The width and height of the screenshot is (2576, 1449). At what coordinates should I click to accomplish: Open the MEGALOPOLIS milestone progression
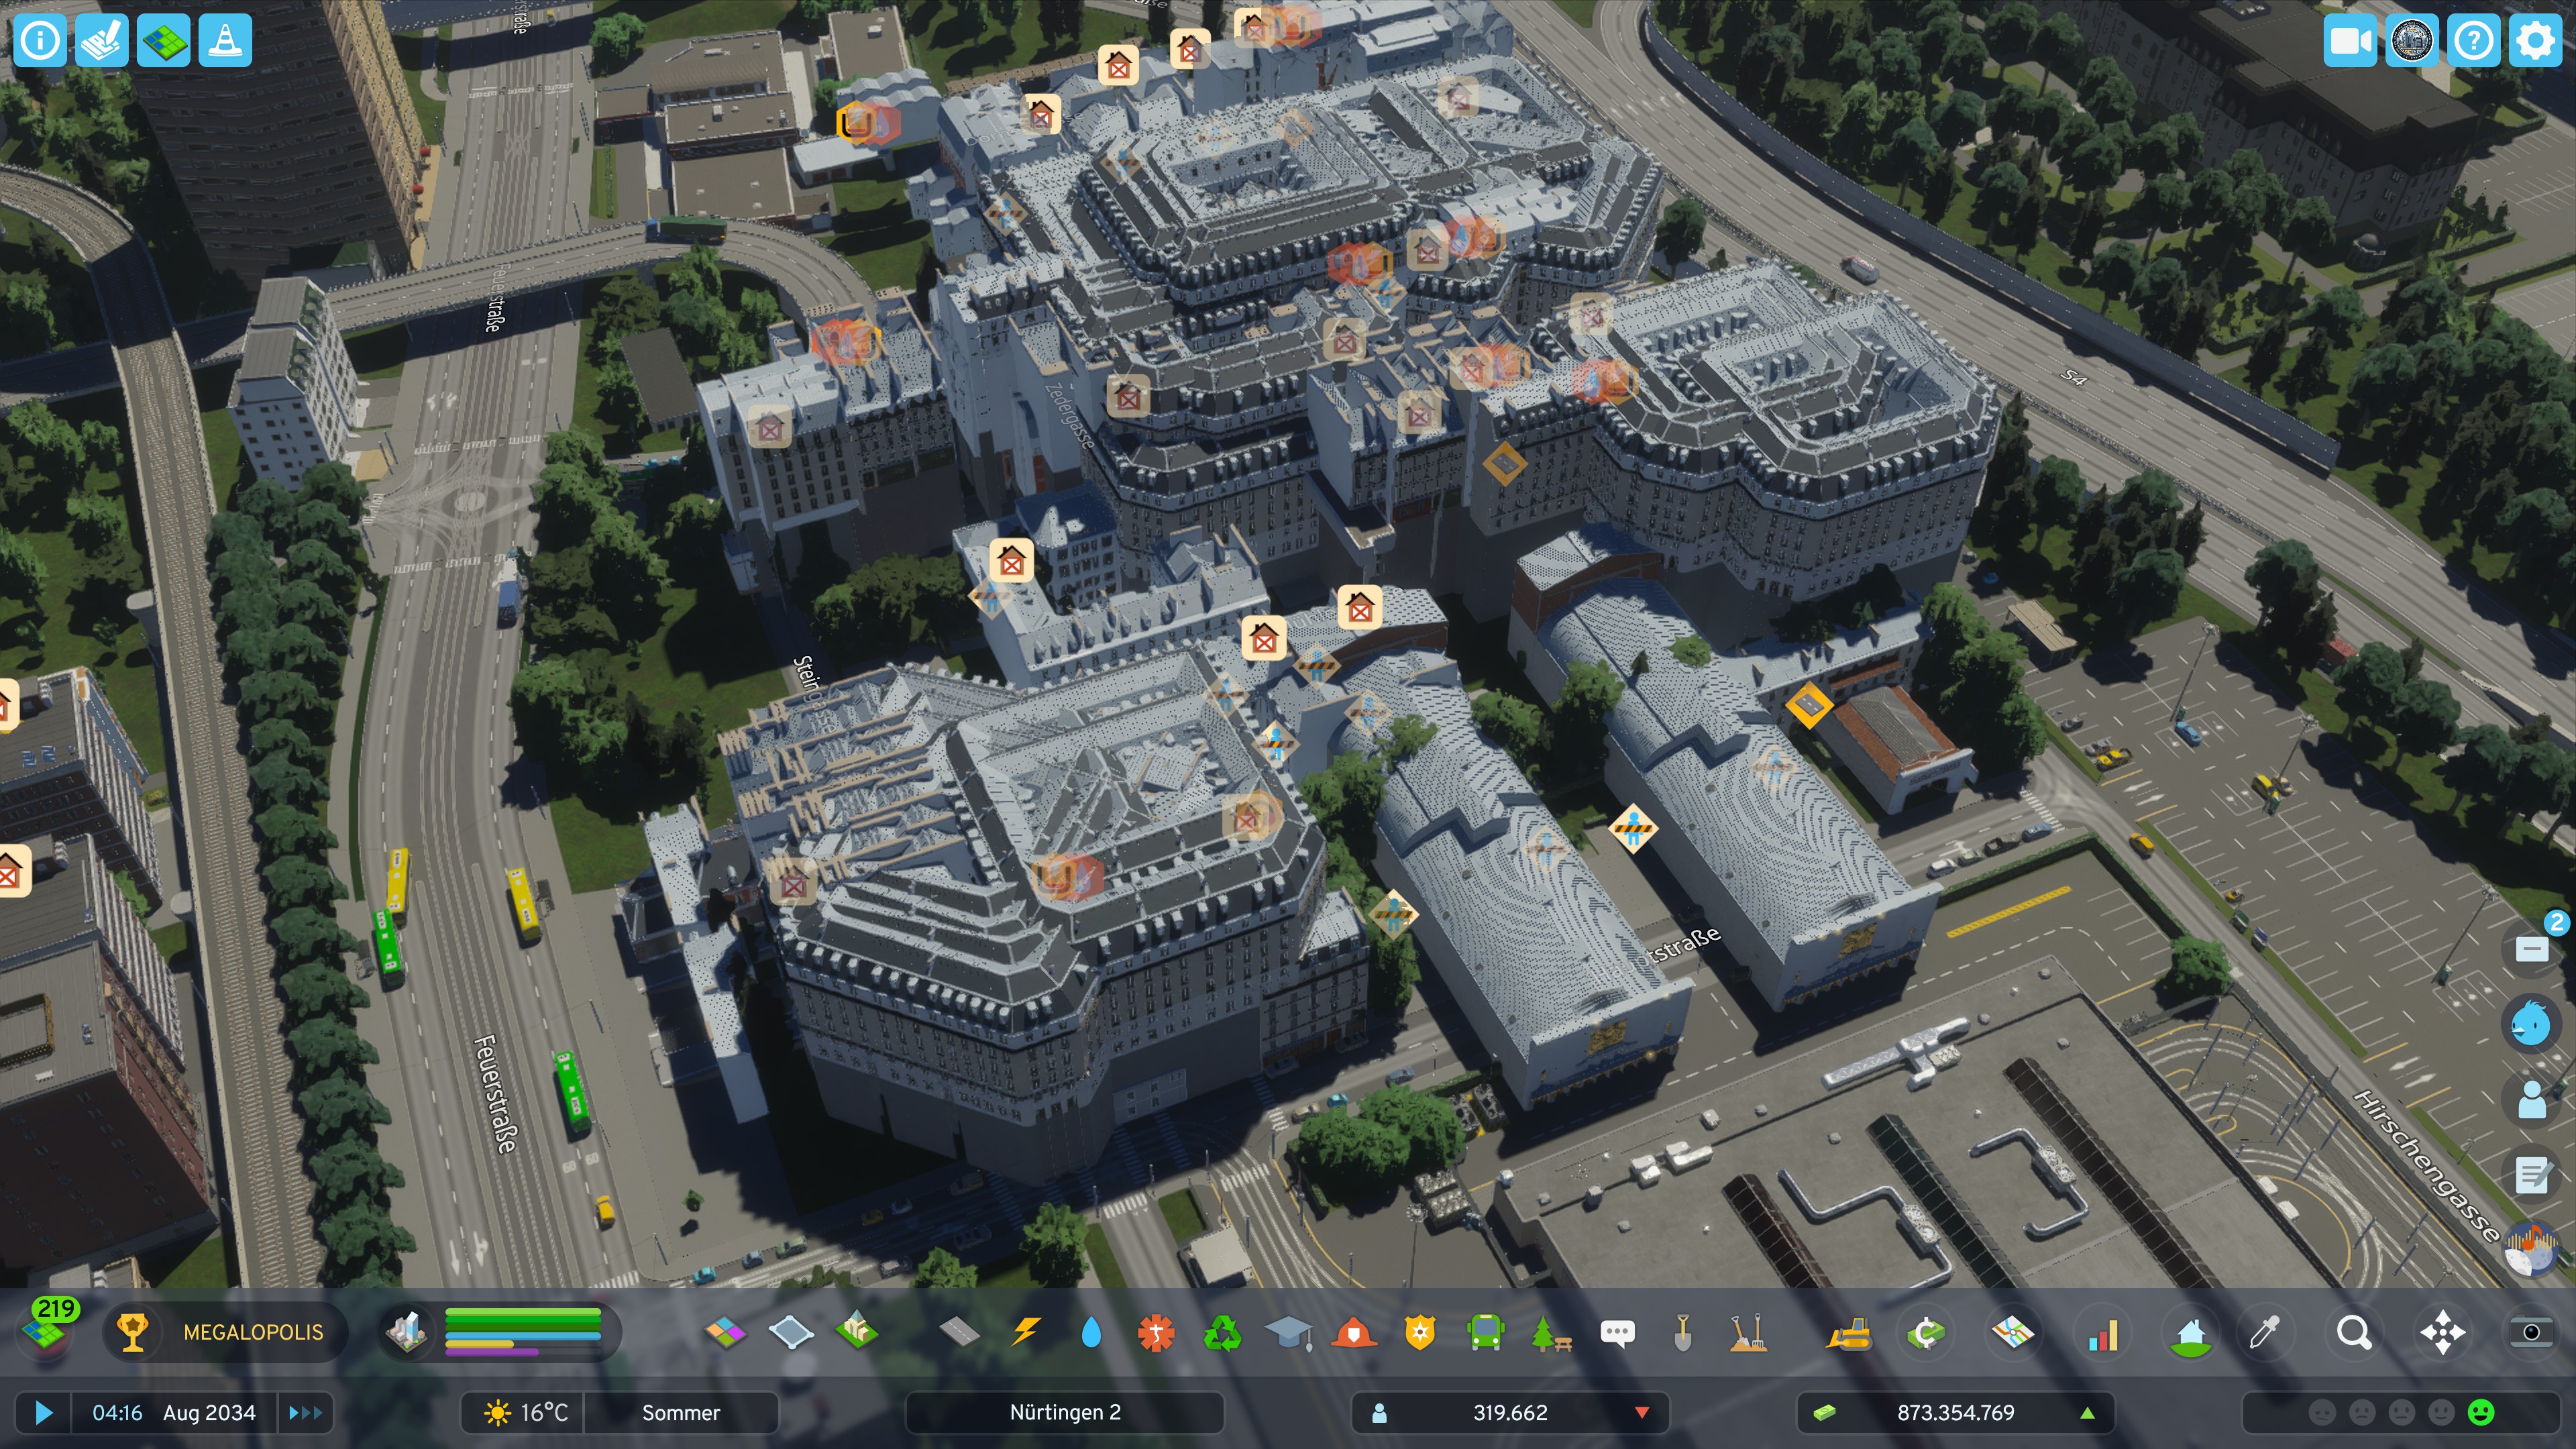click(x=225, y=1332)
